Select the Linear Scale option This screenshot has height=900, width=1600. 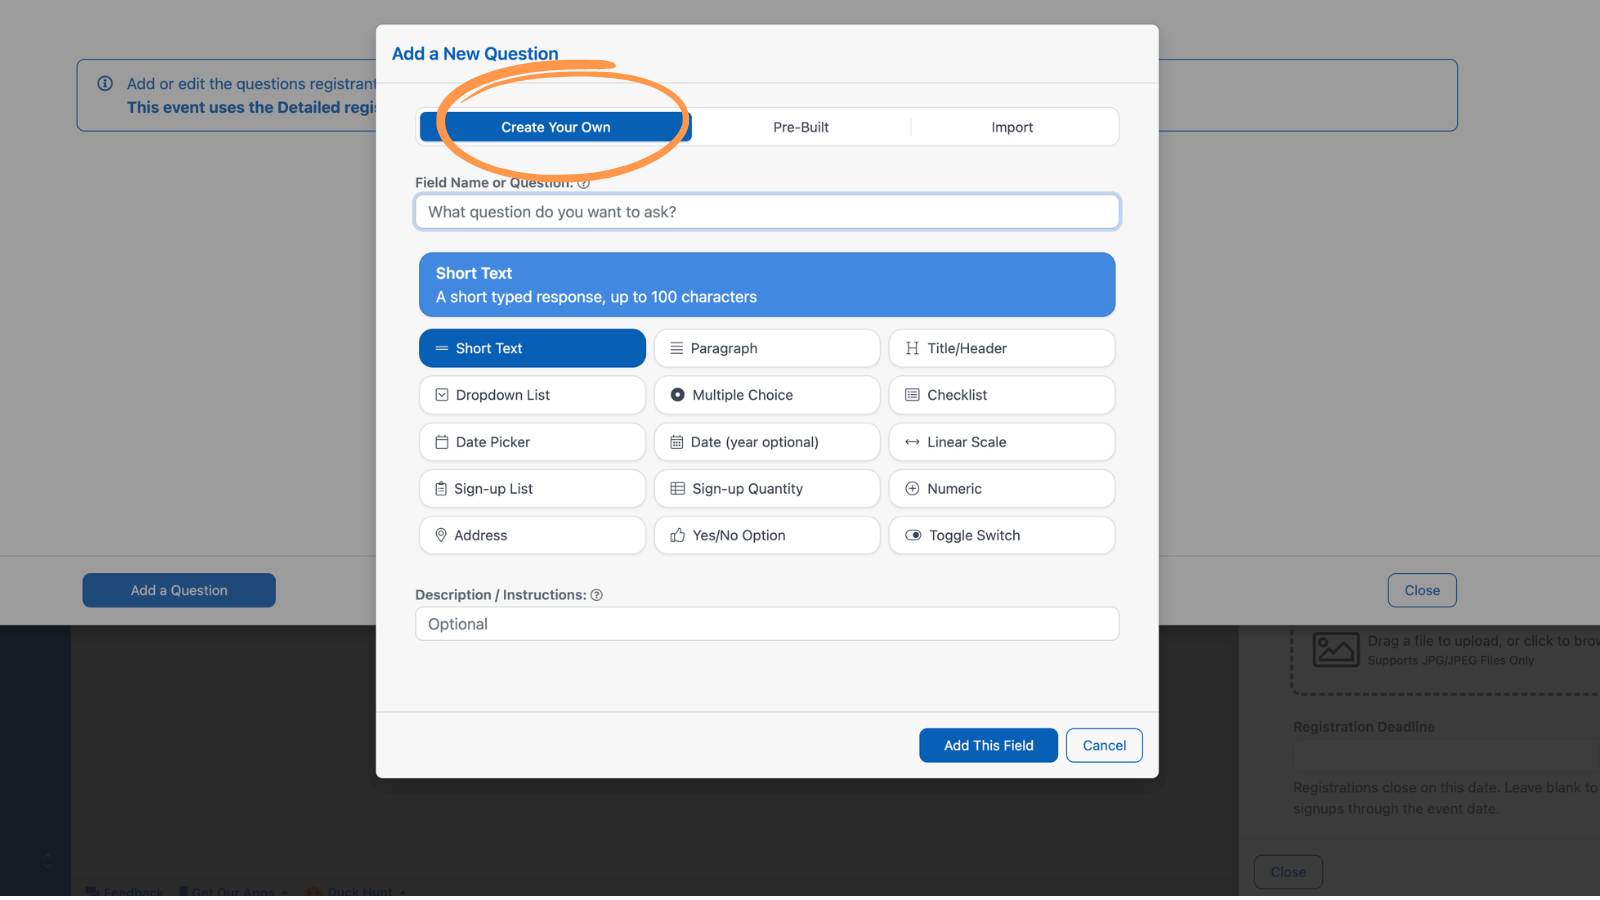pyautogui.click(x=1002, y=442)
